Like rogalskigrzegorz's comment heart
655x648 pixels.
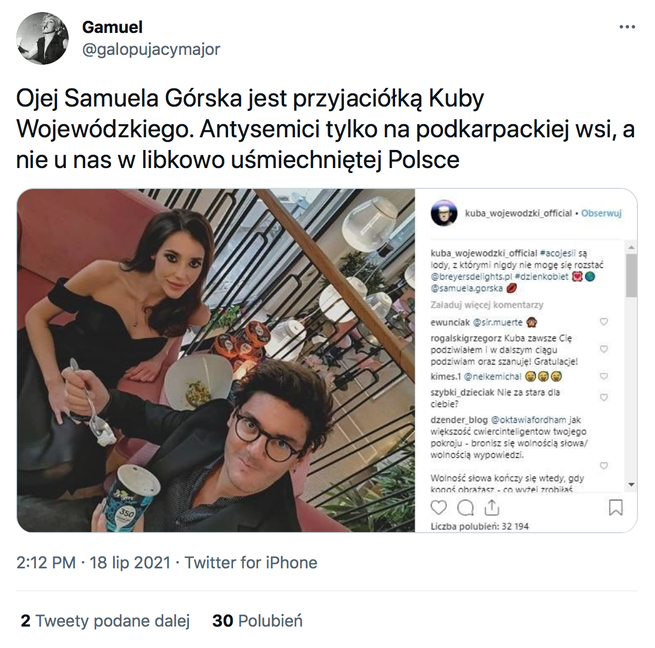[604, 349]
